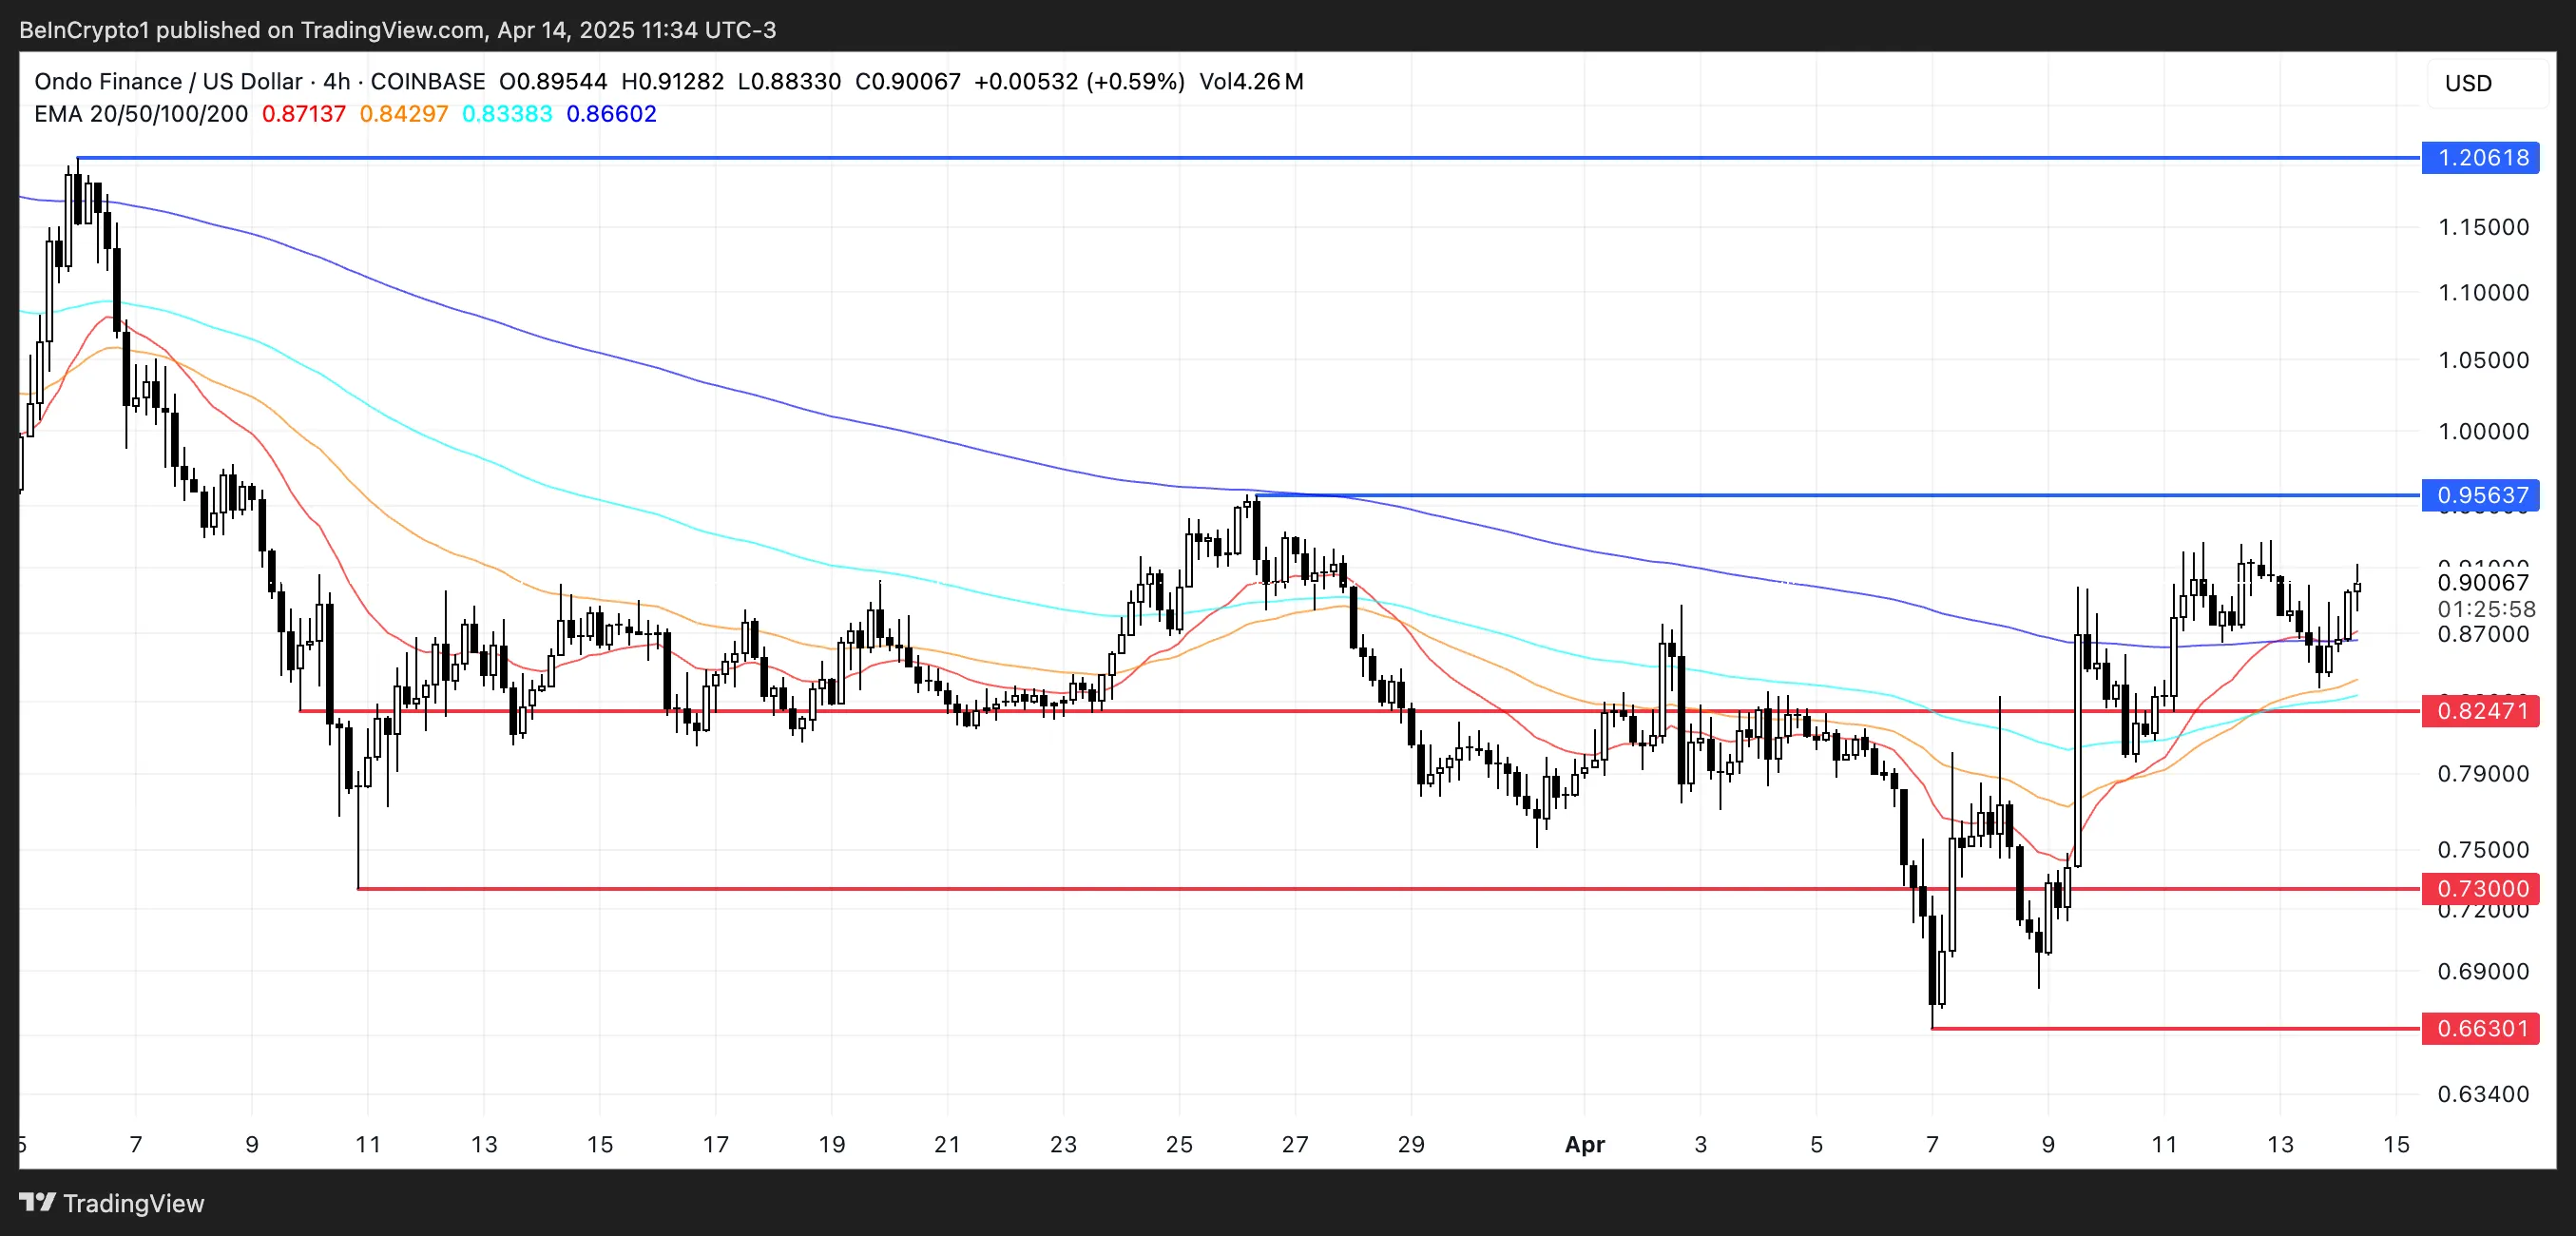Click the red EMA value 0.87137
Screen dimensions: 2576x1236
304,114
